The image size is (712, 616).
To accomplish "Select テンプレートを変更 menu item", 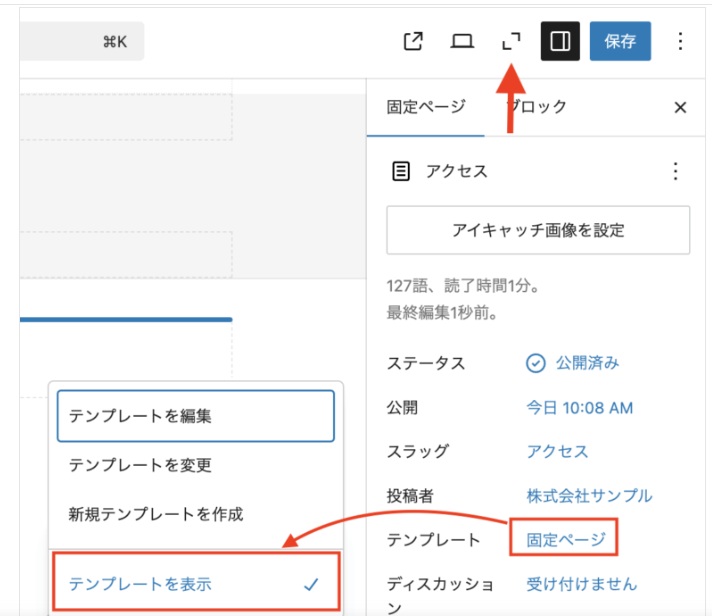I will 196,465.
